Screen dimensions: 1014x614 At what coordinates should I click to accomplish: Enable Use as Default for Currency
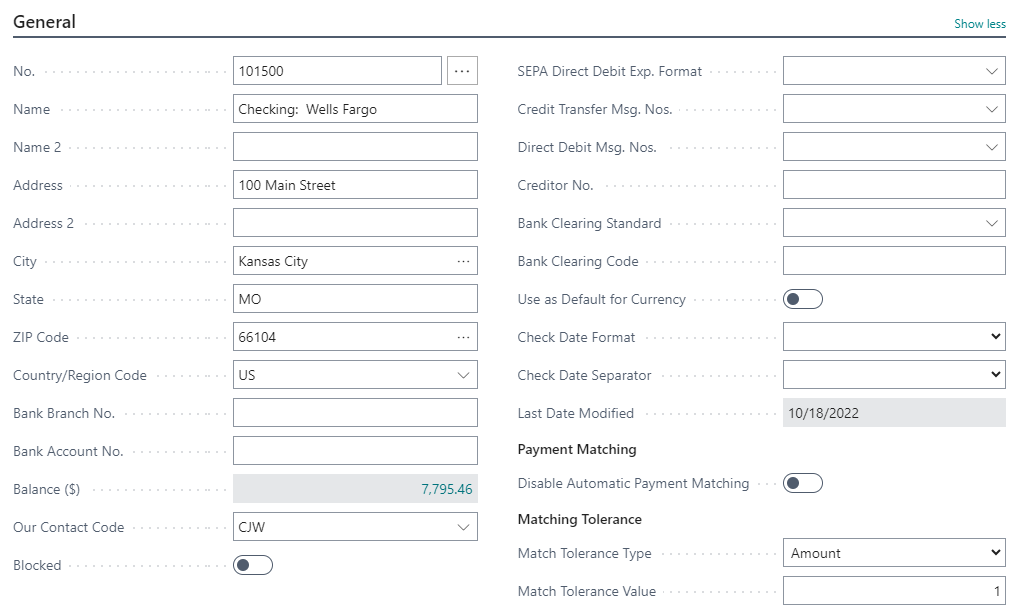coord(803,299)
